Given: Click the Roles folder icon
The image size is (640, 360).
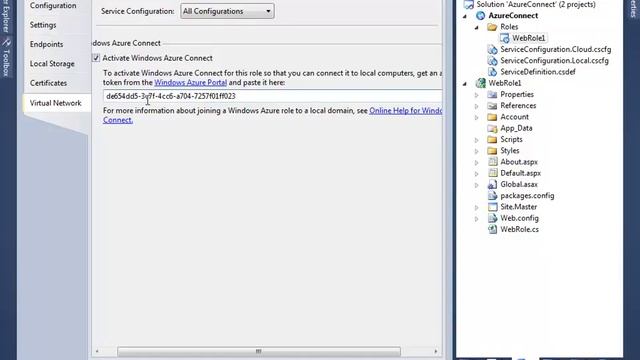Looking at the screenshot, I should 492,27.
